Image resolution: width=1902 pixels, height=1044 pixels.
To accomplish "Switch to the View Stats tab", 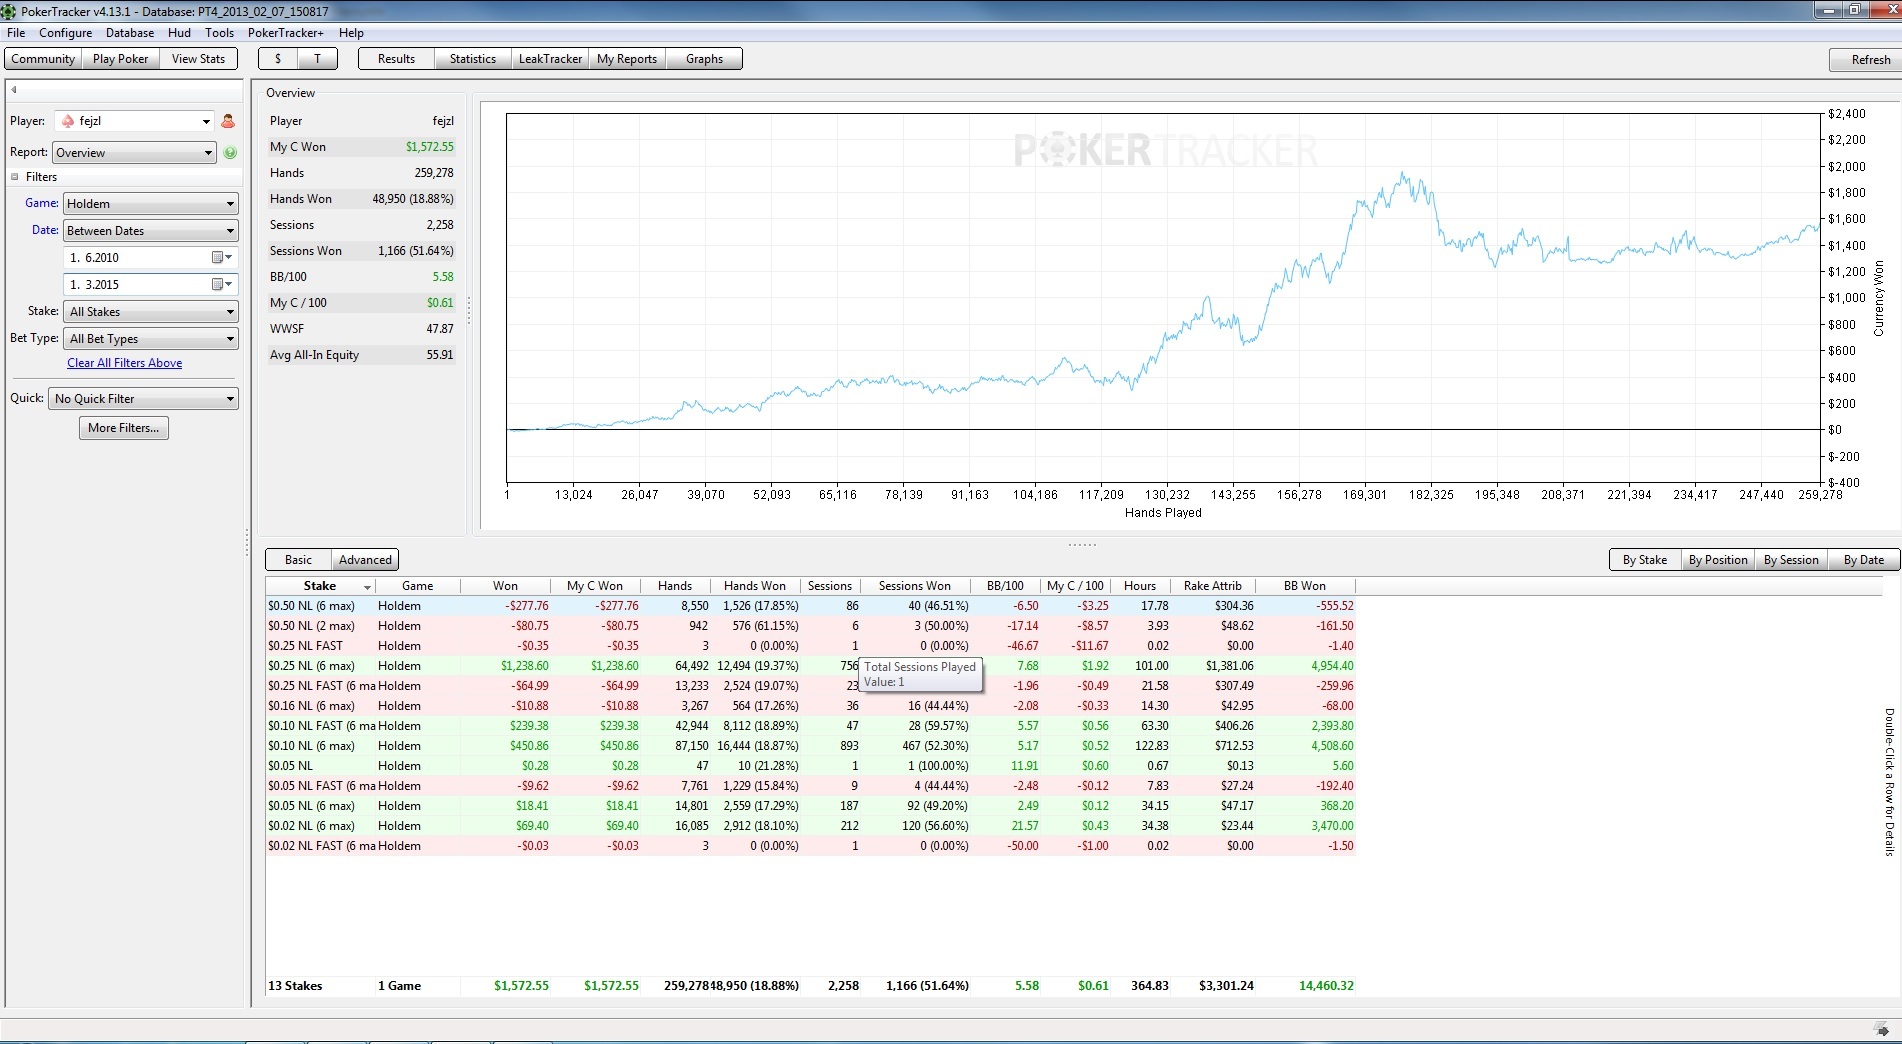I will (x=198, y=59).
